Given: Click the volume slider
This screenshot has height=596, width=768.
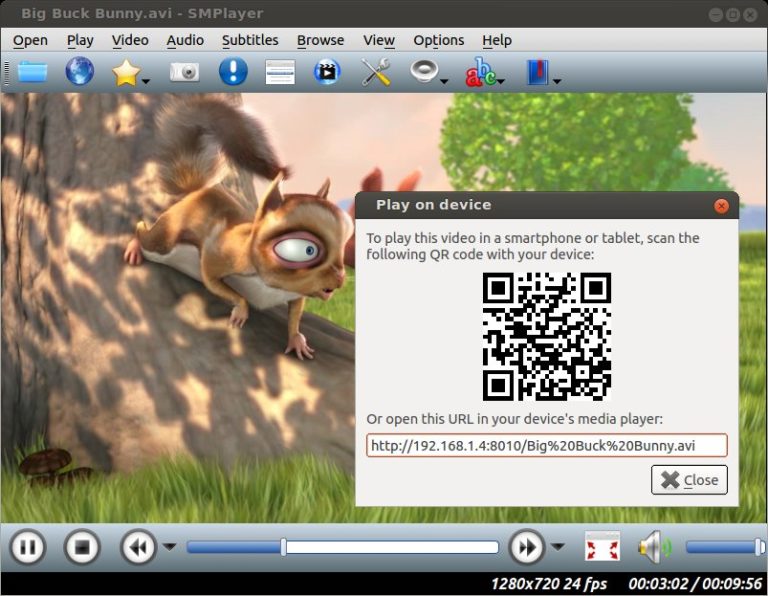Looking at the screenshot, I should (724, 547).
